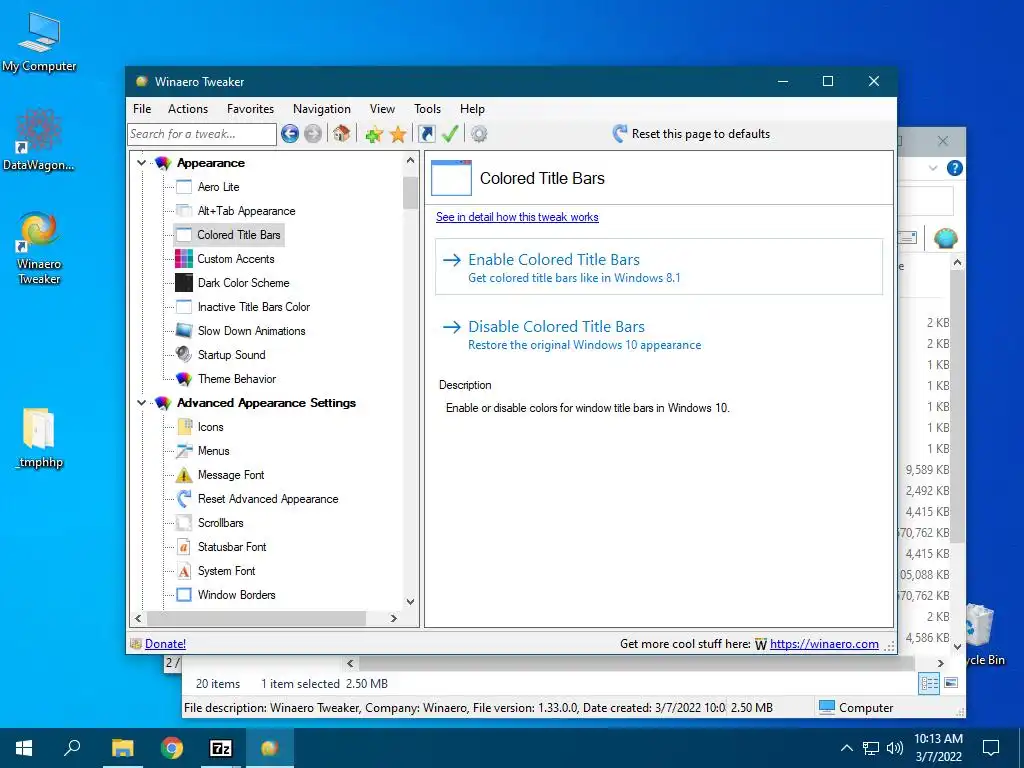
Task: Open the Actions menu
Action: 188,109
